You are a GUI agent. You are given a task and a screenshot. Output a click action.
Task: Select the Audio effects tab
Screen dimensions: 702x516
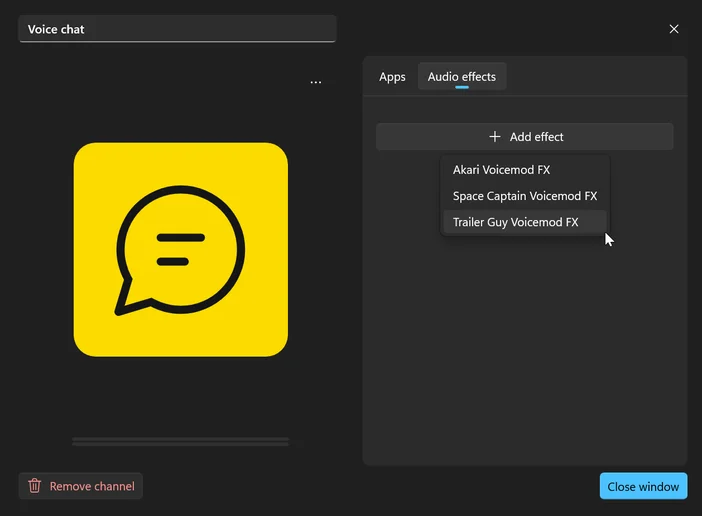pos(462,77)
